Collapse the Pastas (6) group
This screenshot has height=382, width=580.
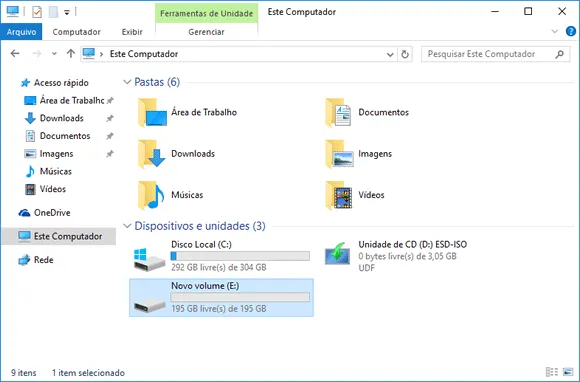pyautogui.click(x=127, y=82)
